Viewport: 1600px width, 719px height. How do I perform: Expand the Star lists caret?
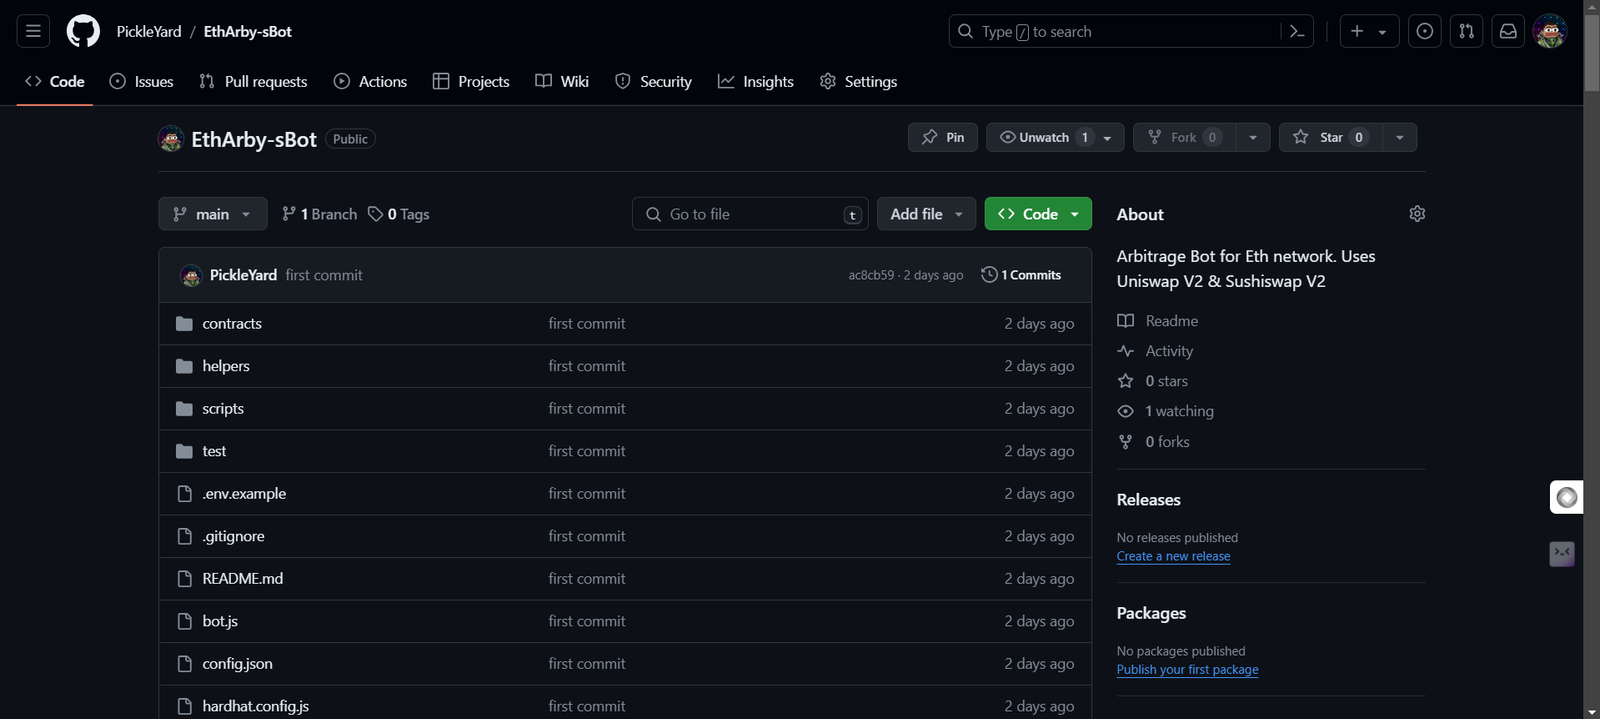pos(1399,137)
